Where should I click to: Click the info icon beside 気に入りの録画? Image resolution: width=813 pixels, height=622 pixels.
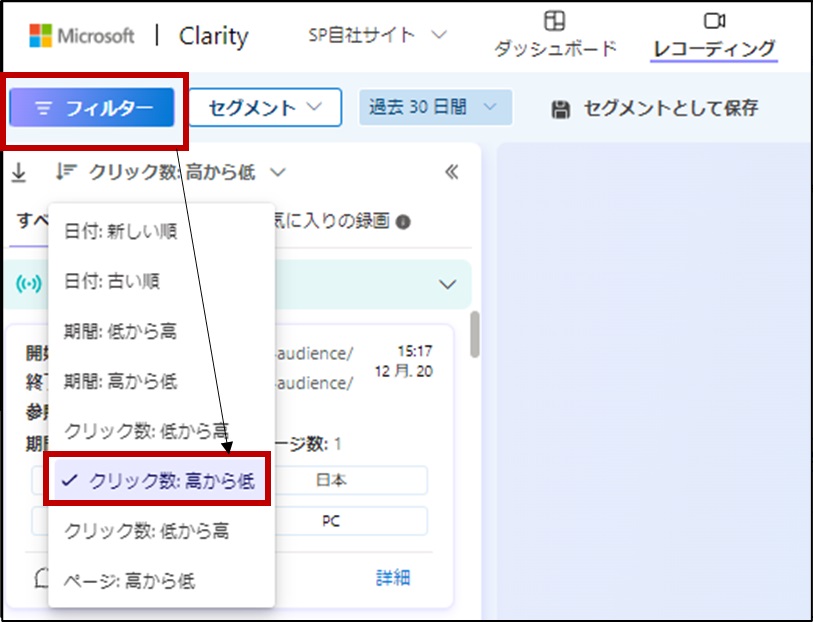403,222
